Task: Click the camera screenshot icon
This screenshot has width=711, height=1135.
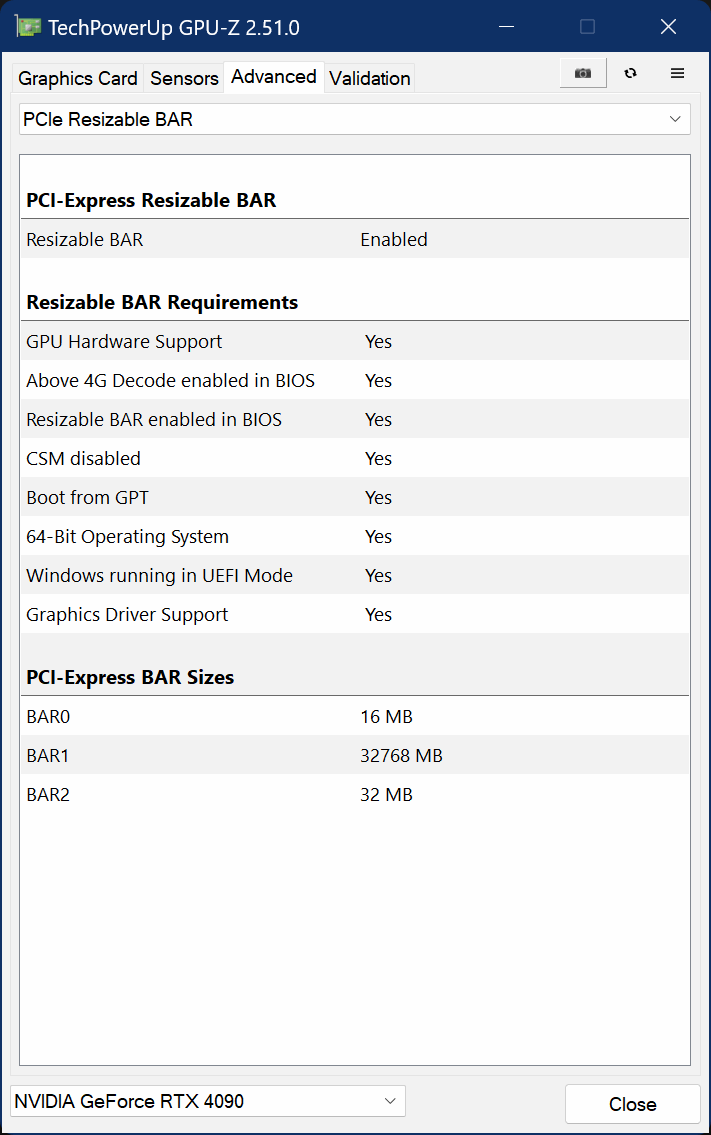Action: click(583, 73)
